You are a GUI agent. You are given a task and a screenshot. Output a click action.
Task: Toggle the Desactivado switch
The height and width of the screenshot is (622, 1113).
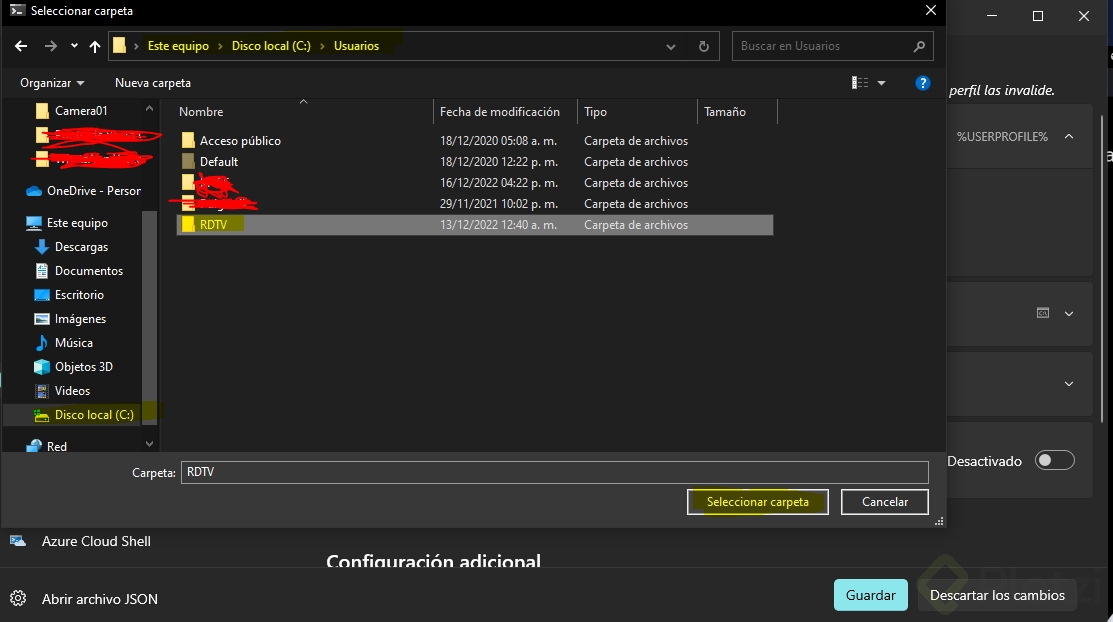pyautogui.click(x=1054, y=461)
